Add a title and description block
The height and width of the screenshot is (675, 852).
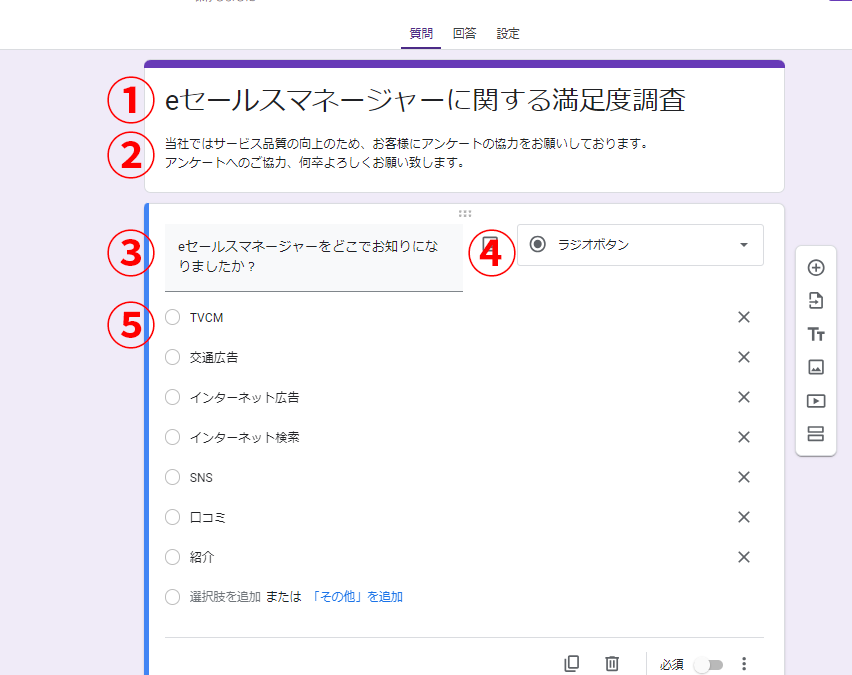coord(816,334)
